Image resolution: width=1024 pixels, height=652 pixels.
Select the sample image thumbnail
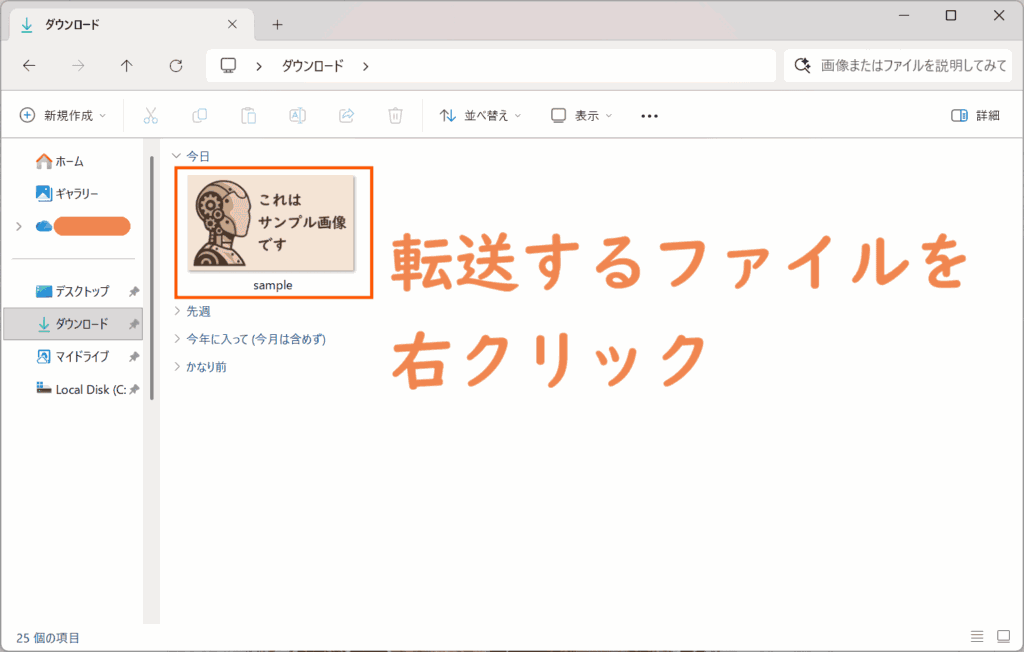(272, 224)
